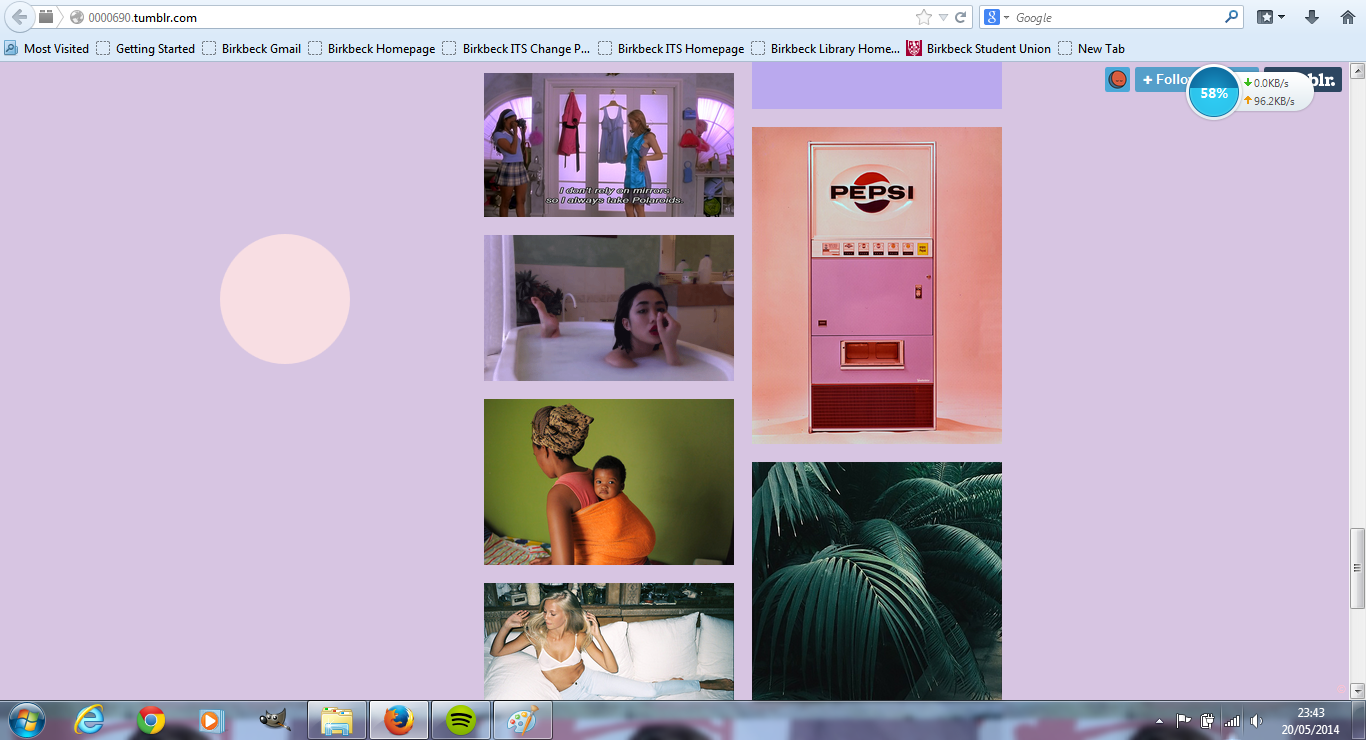Open the taskbar clock showing 23:43

click(x=1310, y=721)
